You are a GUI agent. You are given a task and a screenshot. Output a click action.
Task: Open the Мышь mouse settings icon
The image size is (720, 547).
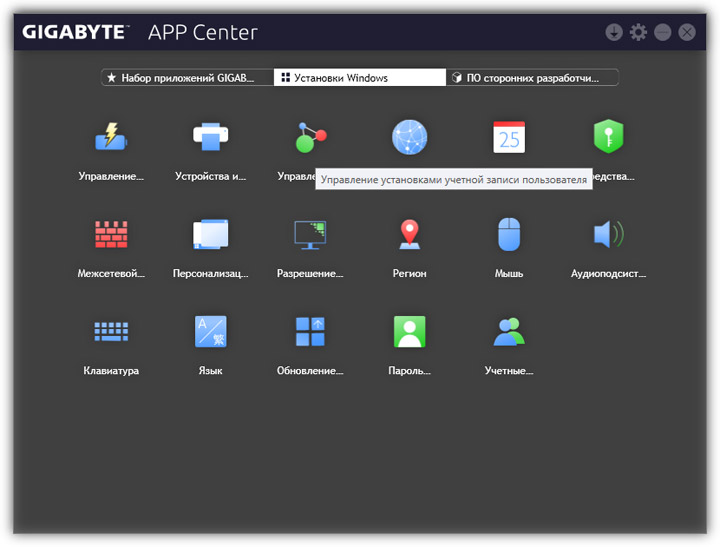pos(509,234)
